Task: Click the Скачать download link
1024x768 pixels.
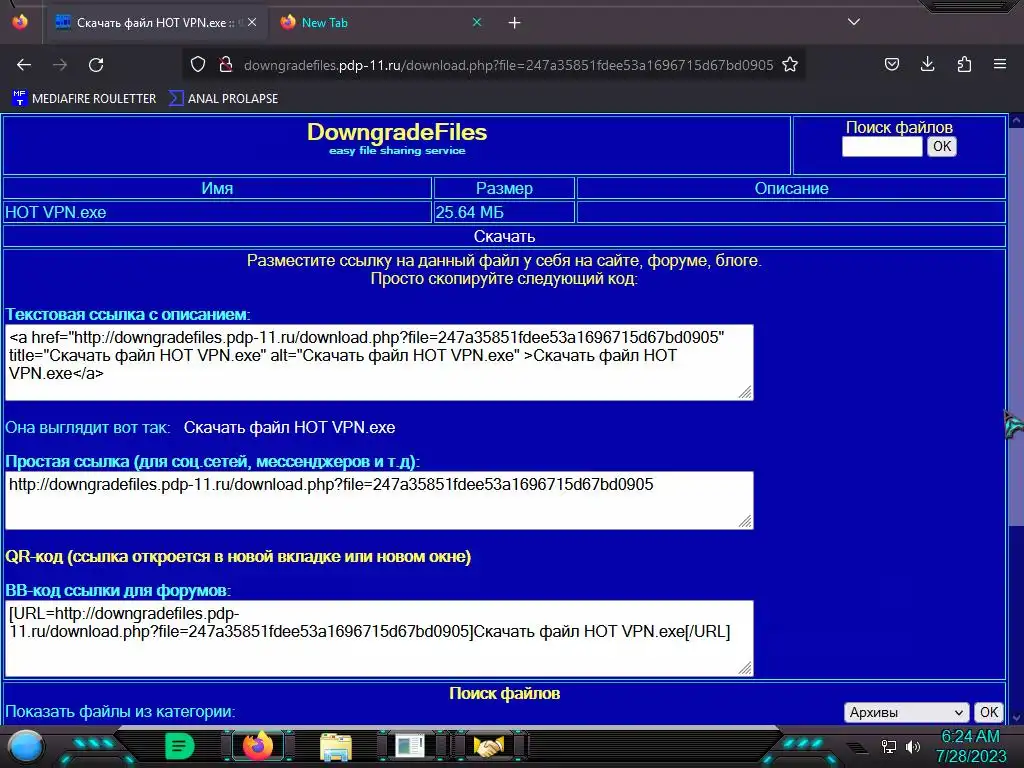Action: pos(504,236)
